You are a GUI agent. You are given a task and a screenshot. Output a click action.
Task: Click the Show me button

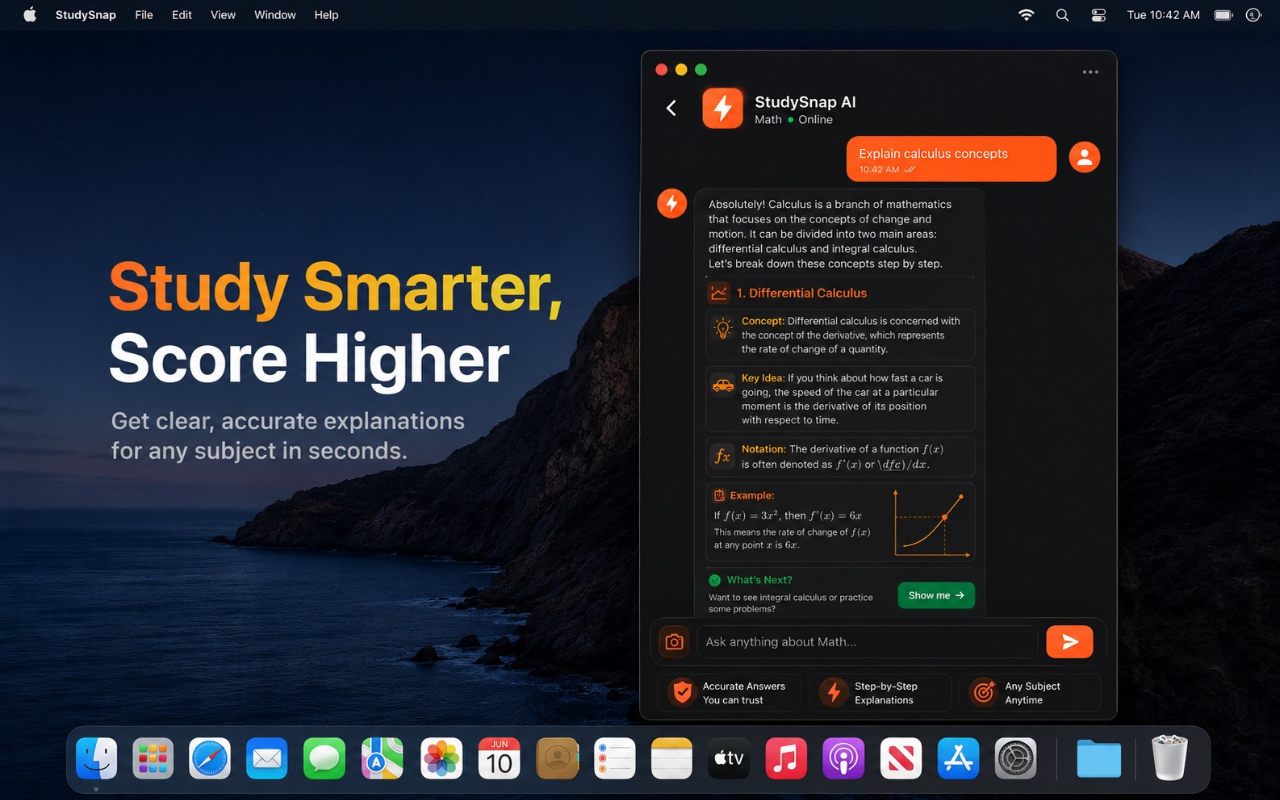click(936, 595)
